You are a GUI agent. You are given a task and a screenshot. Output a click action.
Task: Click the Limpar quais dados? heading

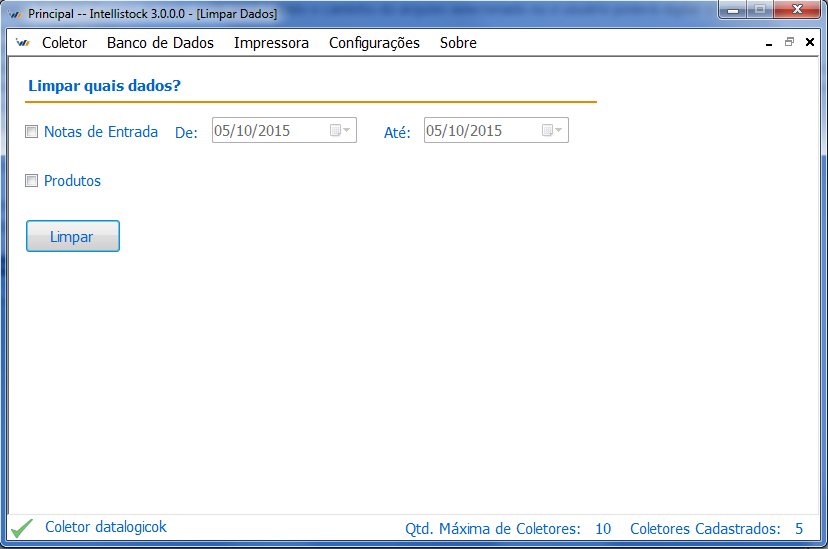point(104,86)
